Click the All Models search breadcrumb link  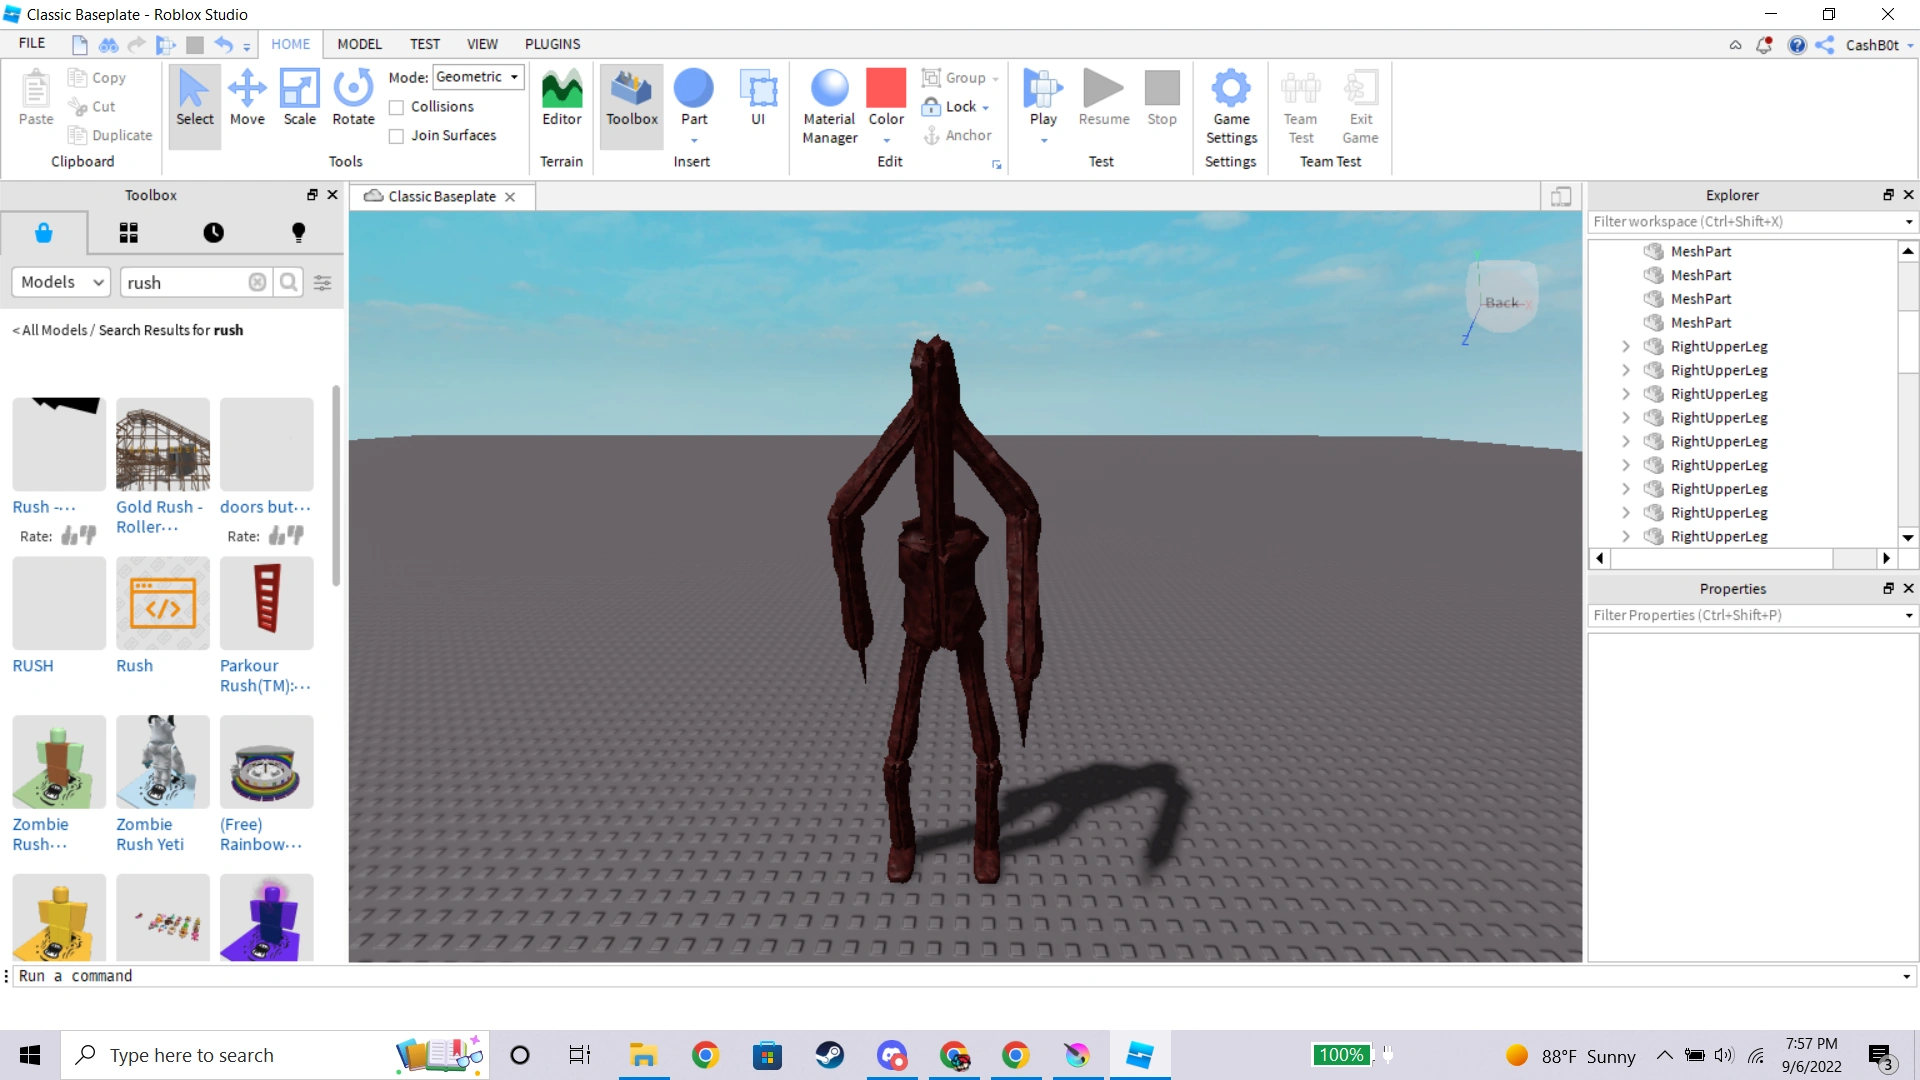(48, 330)
